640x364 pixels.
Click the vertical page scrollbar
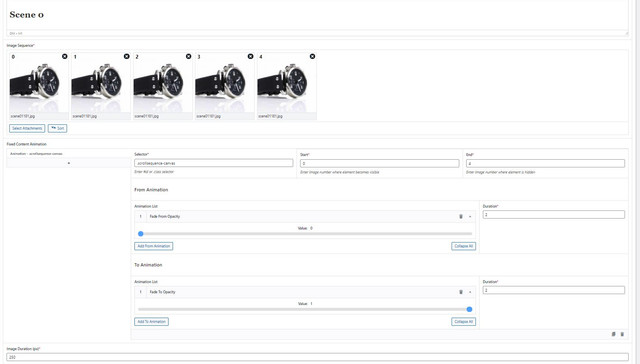pos(637,182)
